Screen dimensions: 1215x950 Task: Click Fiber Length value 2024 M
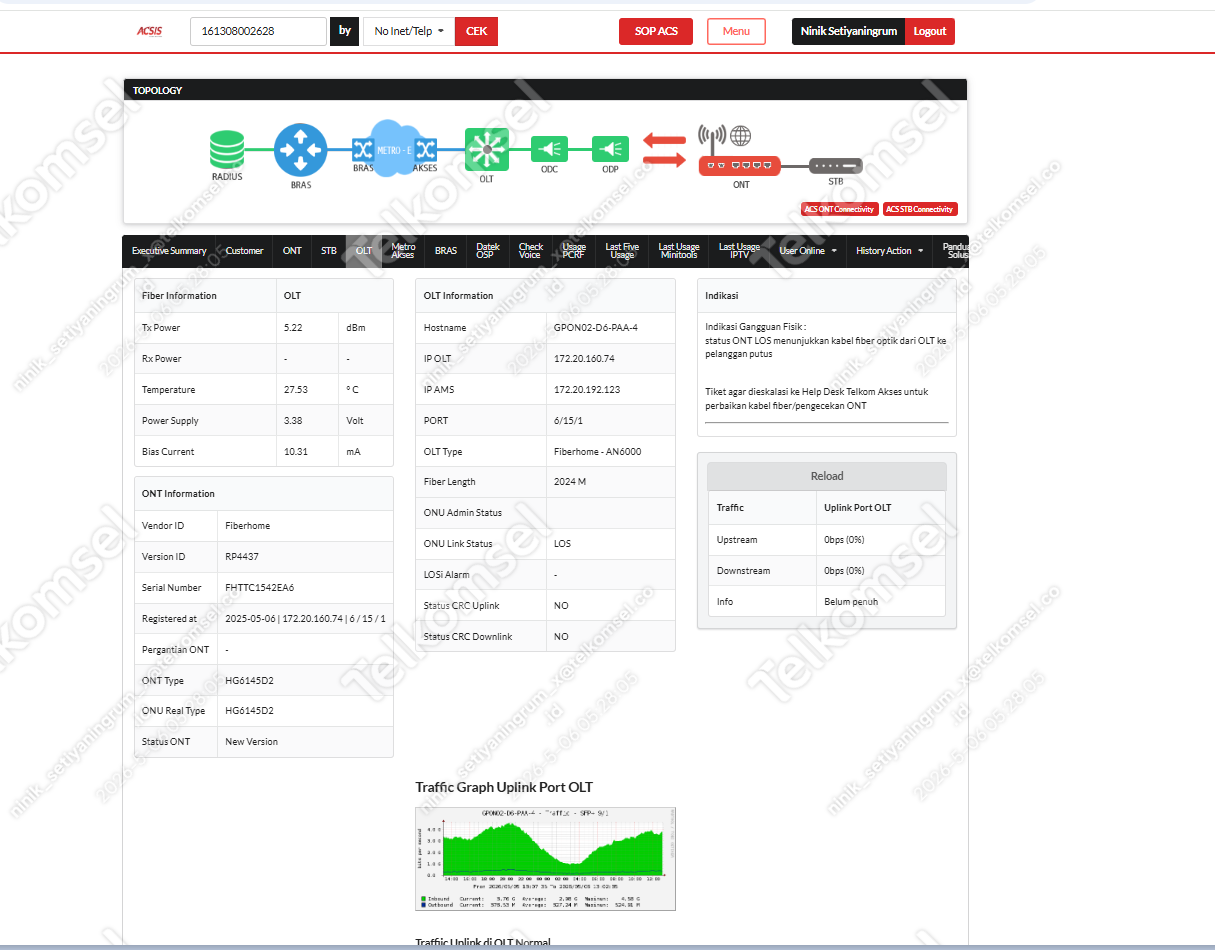(570, 482)
